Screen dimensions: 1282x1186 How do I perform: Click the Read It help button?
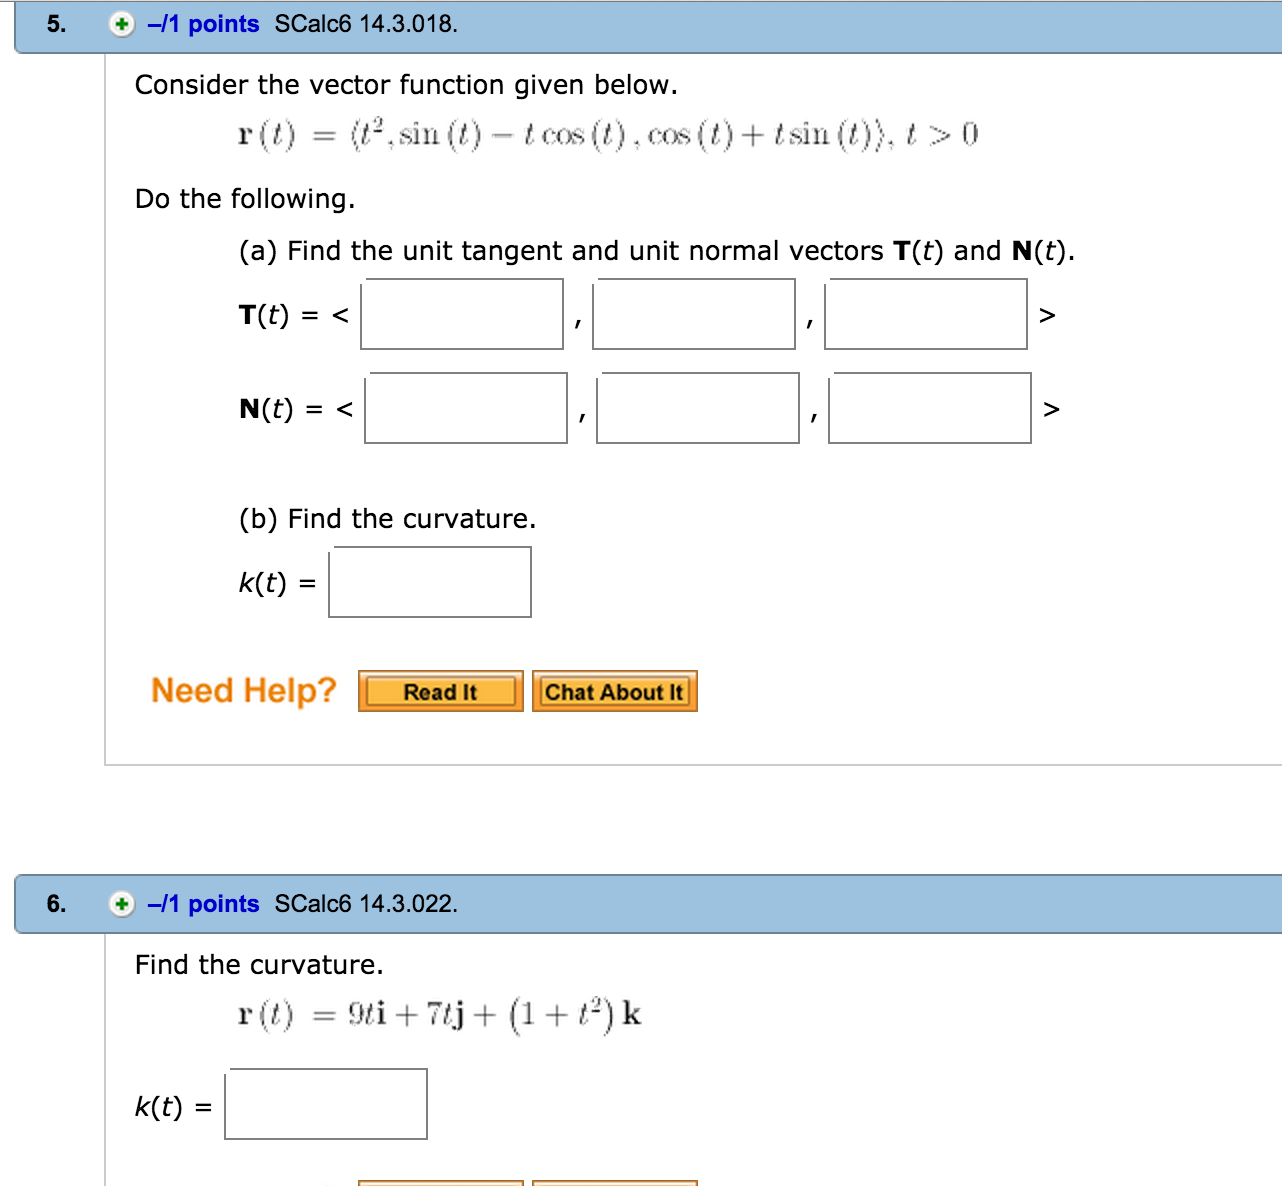tap(441, 691)
